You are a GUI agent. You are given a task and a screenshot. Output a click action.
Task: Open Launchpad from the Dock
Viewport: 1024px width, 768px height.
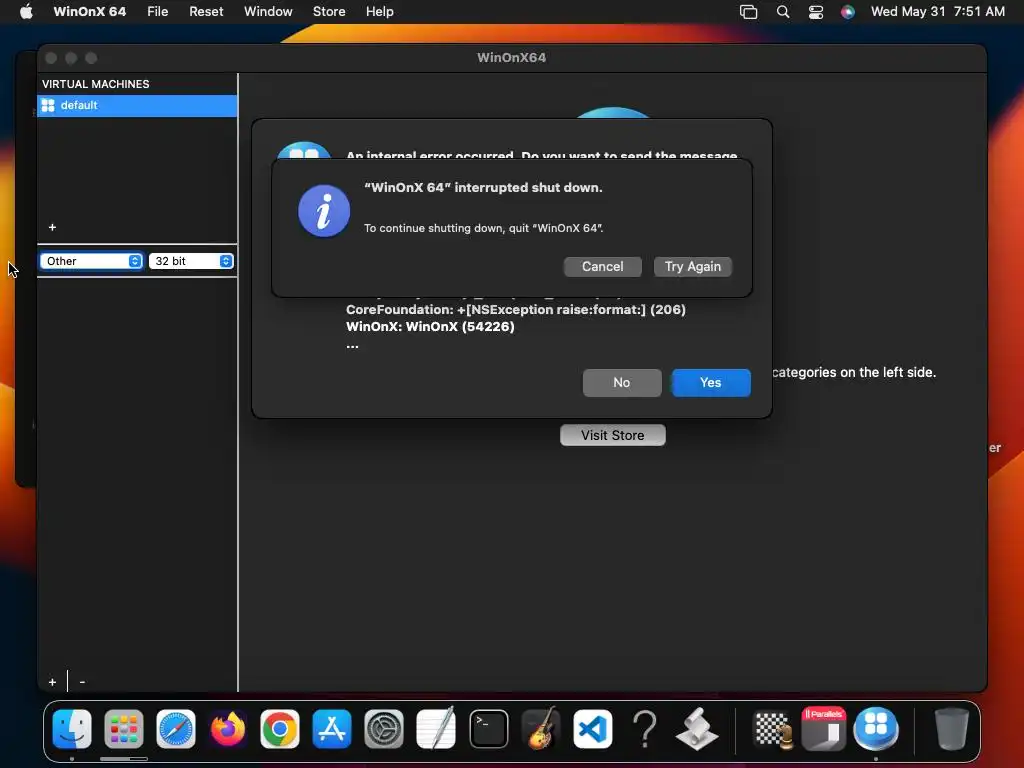click(123, 729)
